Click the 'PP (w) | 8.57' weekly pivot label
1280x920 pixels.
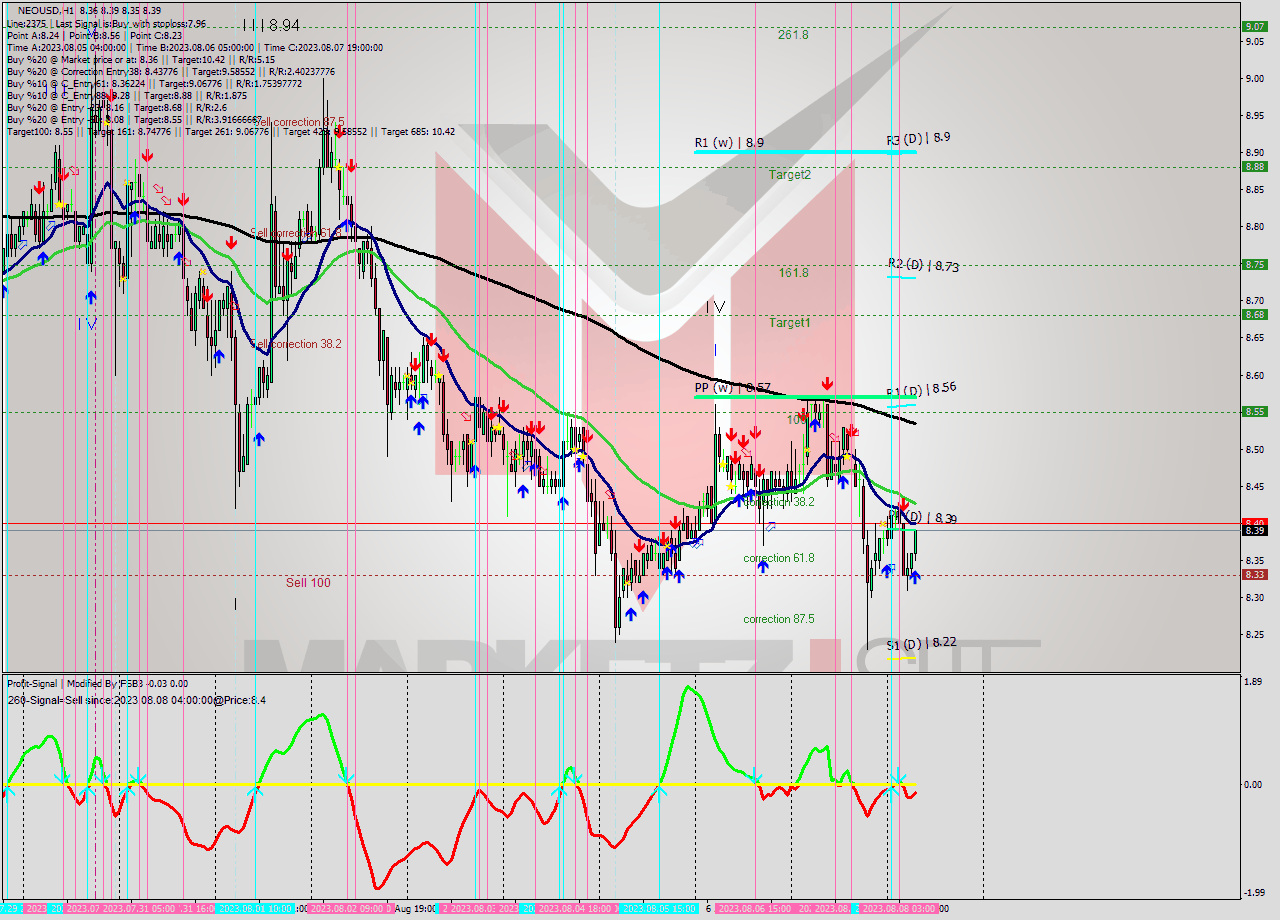(x=732, y=387)
